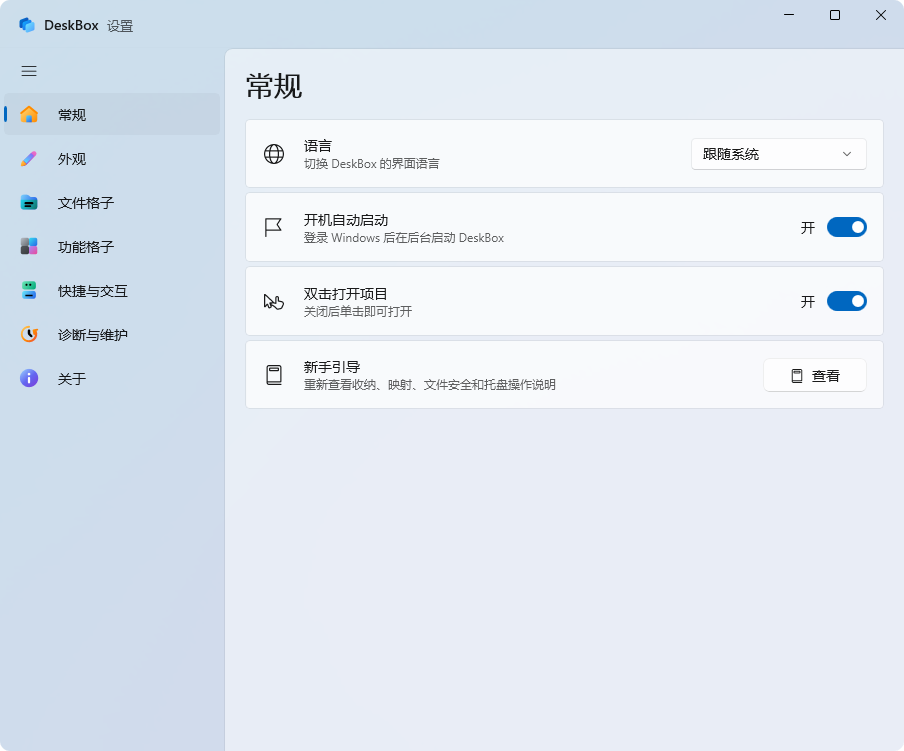Click the 新手引导 setting title

[332, 367]
